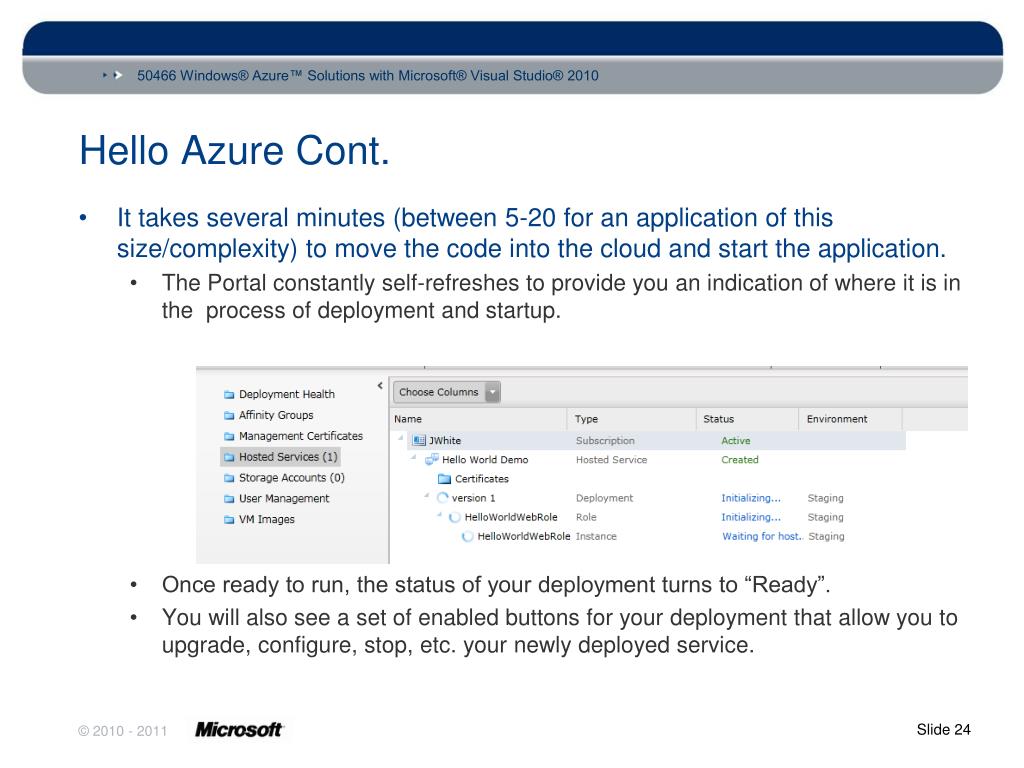Click the Hello Azure Cont. slide title
The width and height of the screenshot is (1024, 768).
click(234, 151)
